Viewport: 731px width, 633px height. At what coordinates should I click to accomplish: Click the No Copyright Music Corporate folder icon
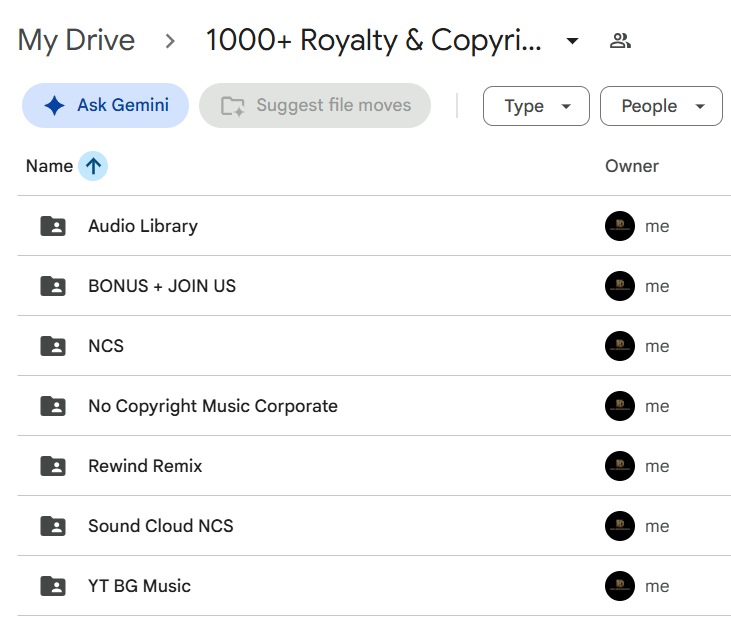53,406
